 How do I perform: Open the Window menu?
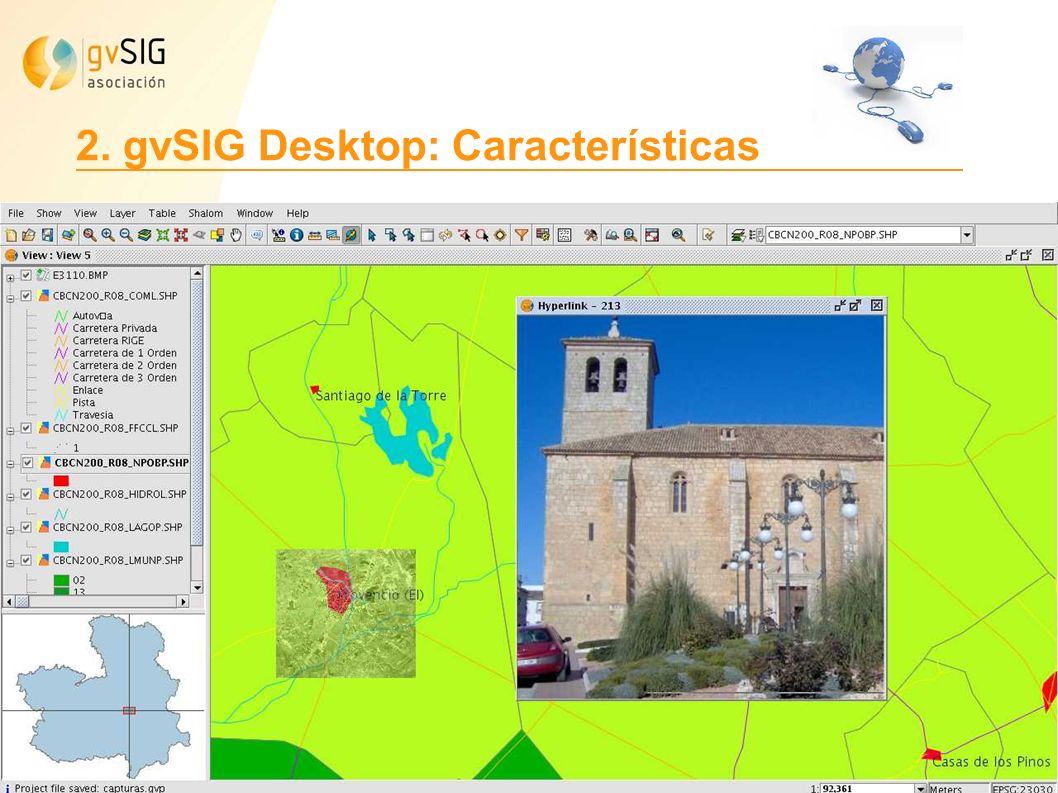[254, 213]
